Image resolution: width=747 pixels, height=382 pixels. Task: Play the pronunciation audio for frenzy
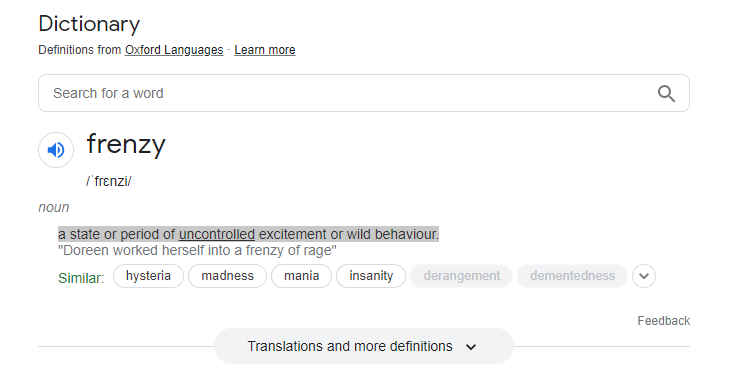(56, 150)
